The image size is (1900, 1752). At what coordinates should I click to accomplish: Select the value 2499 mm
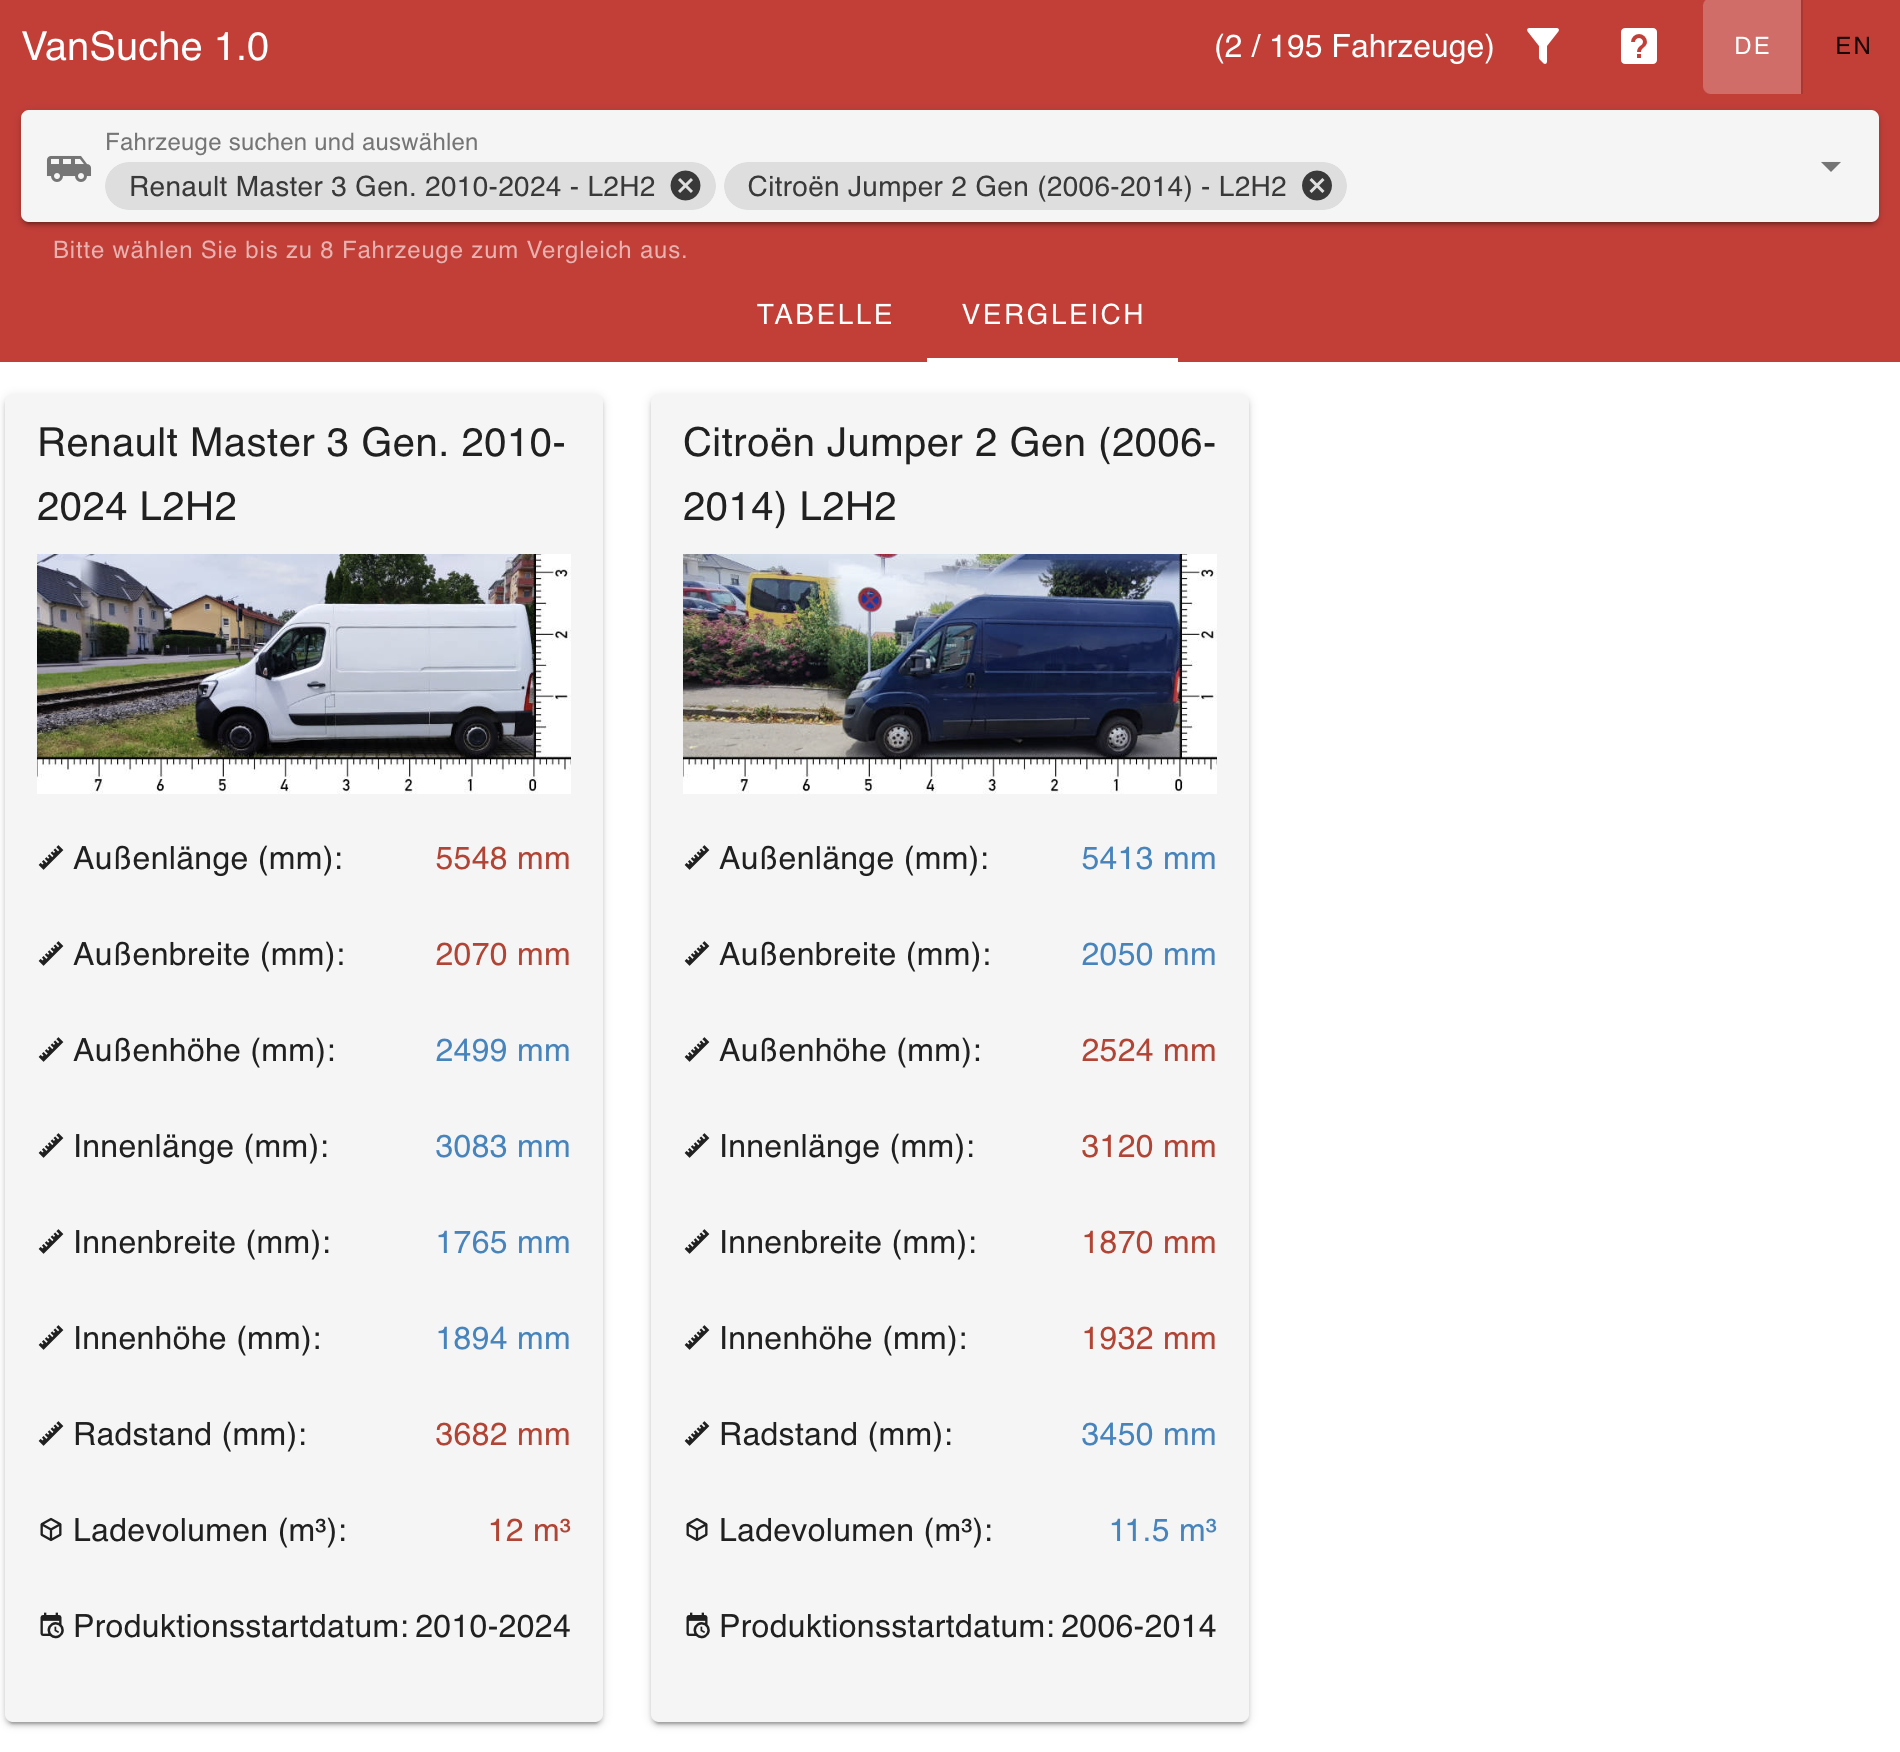pos(502,1051)
